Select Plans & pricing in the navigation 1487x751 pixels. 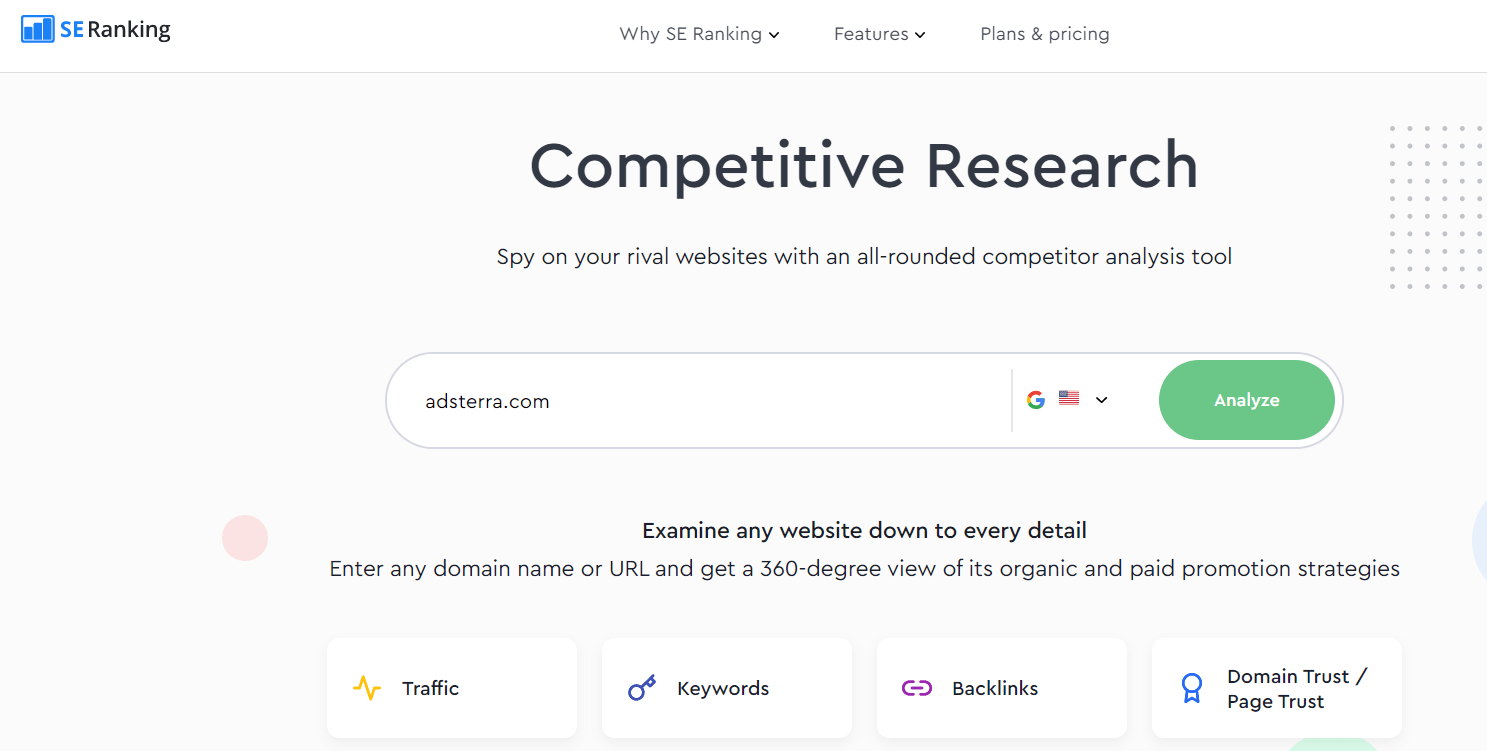point(1044,33)
